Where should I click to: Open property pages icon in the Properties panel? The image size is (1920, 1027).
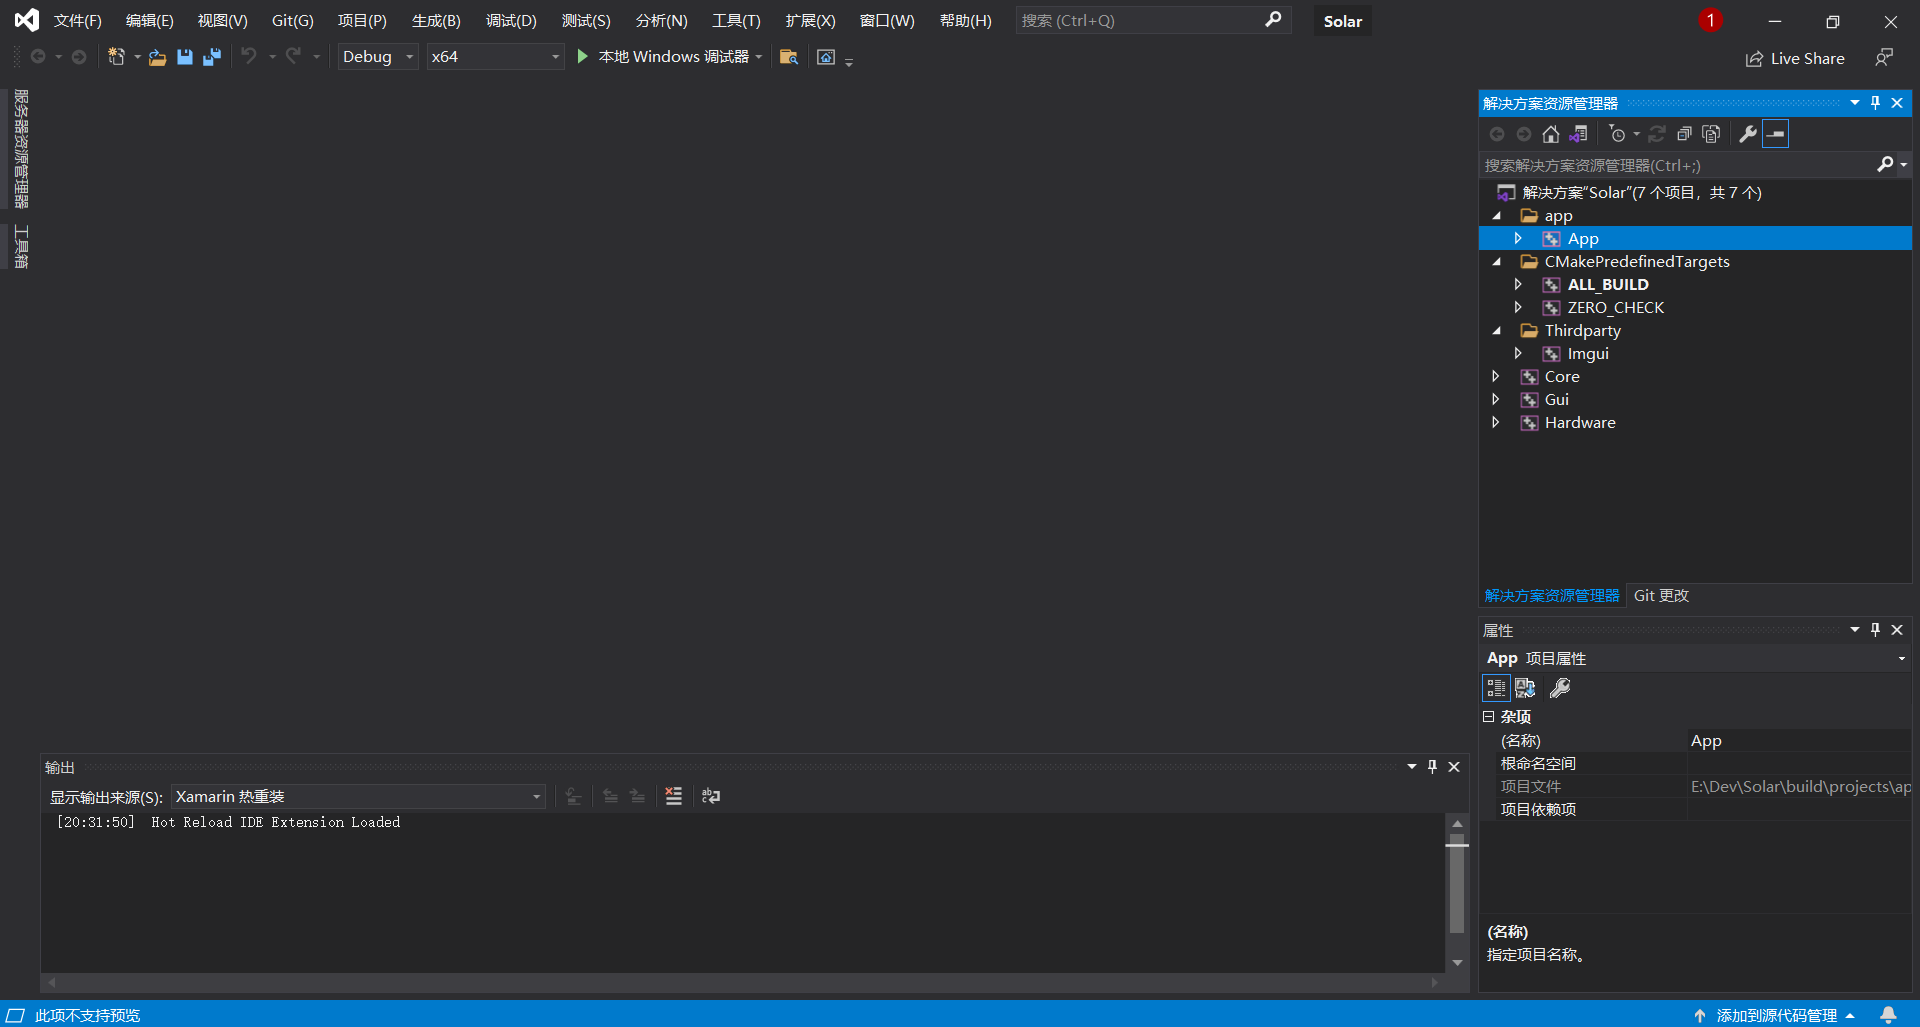coord(1560,688)
